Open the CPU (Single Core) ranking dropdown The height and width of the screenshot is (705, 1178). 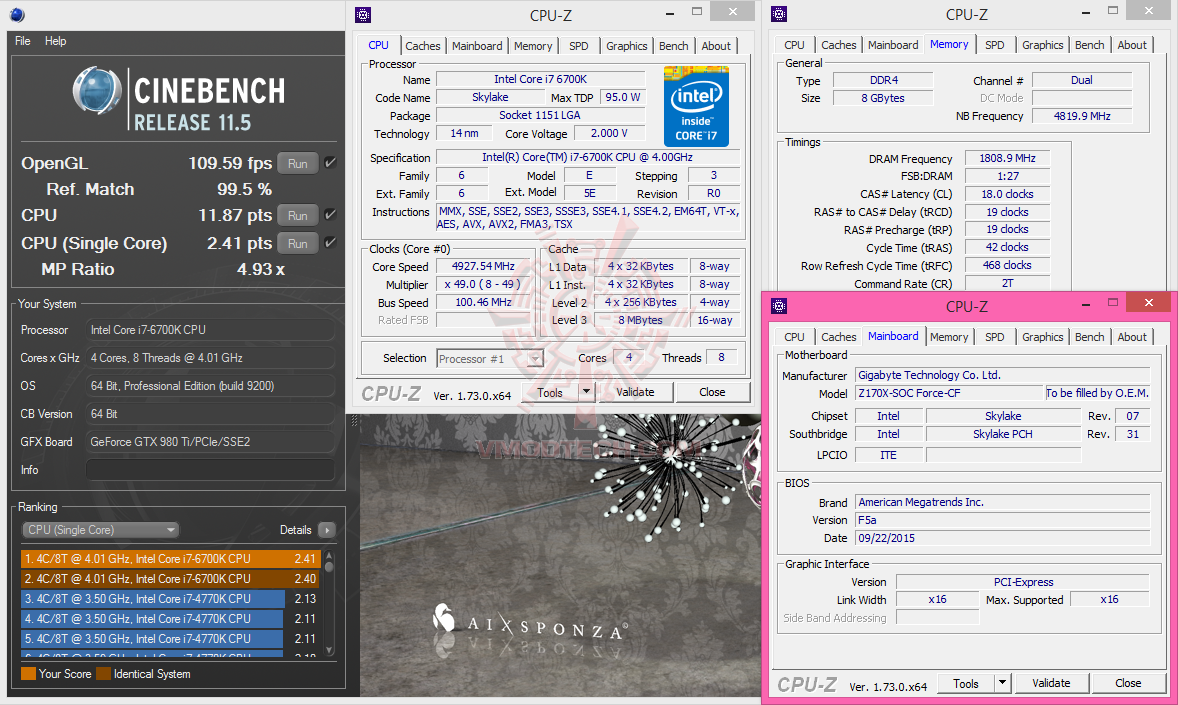point(100,530)
